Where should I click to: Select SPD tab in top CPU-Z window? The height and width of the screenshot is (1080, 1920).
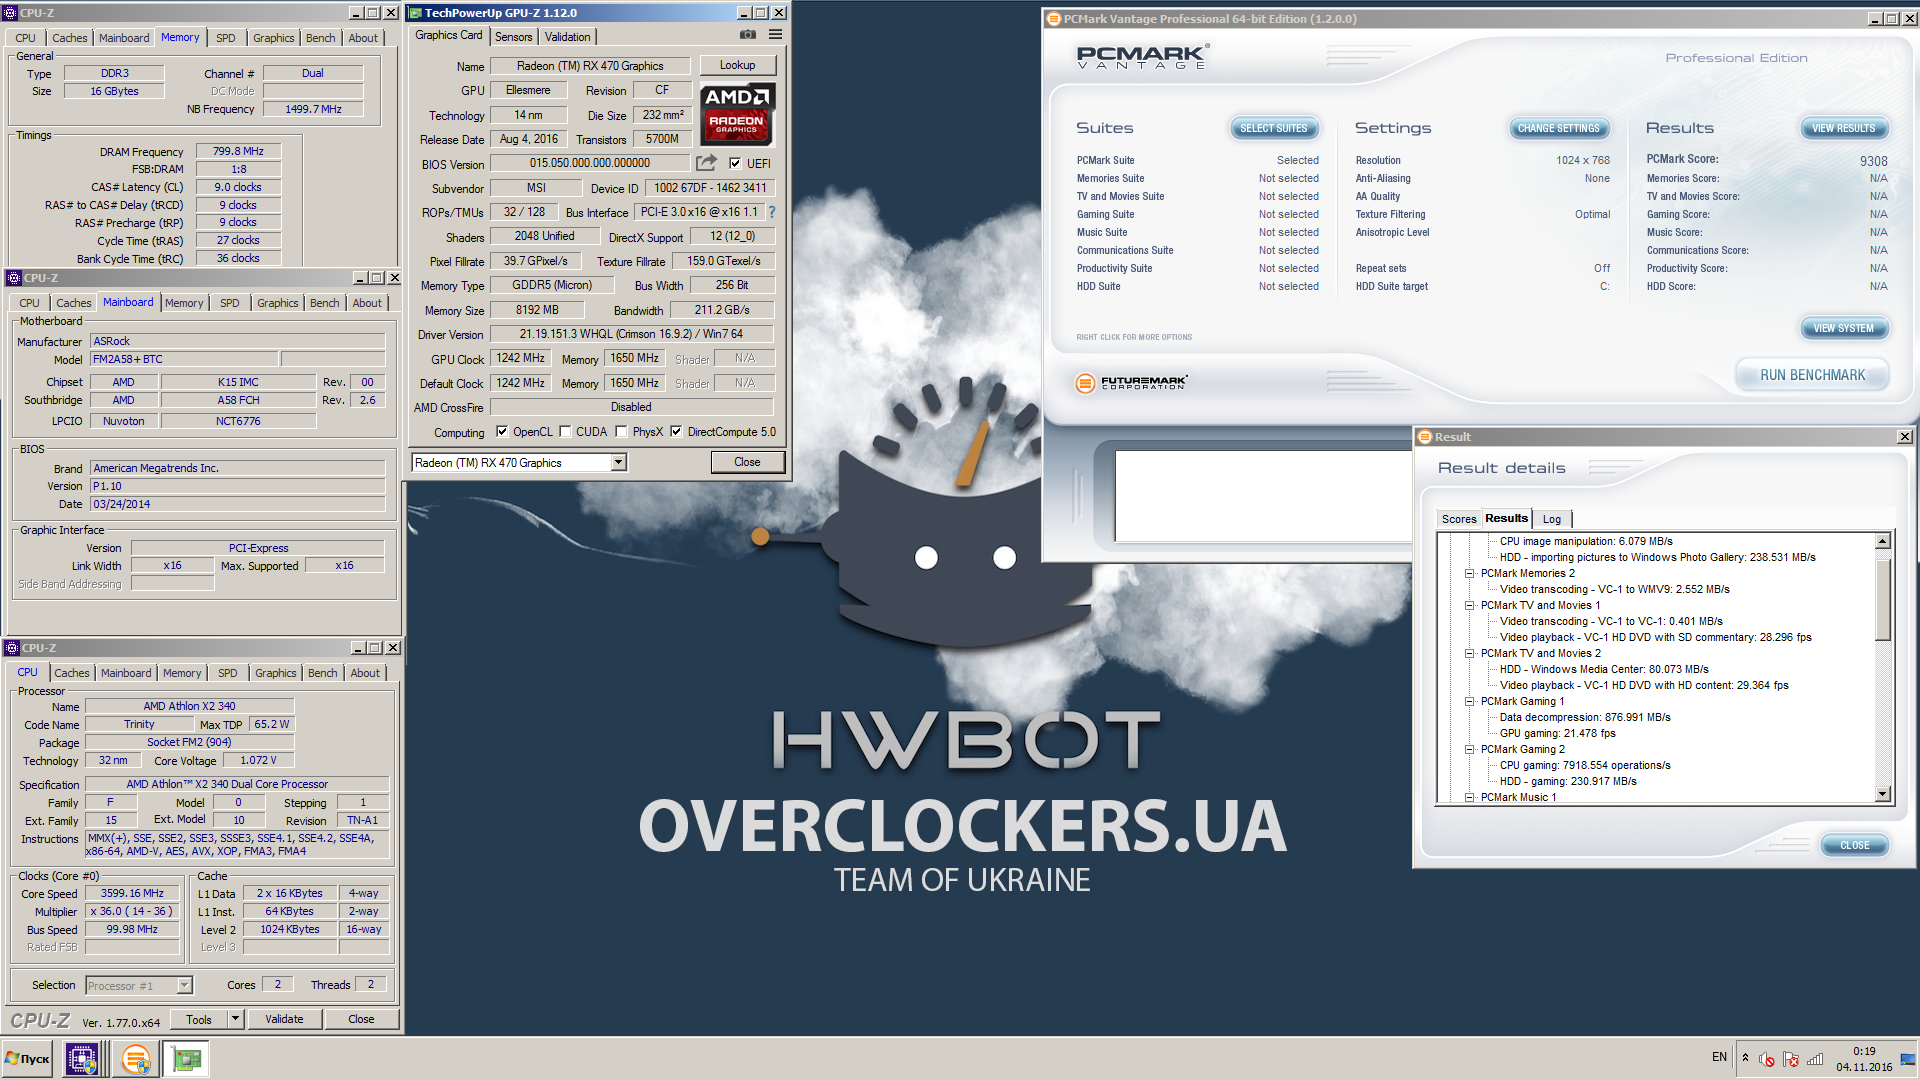coord(226,38)
